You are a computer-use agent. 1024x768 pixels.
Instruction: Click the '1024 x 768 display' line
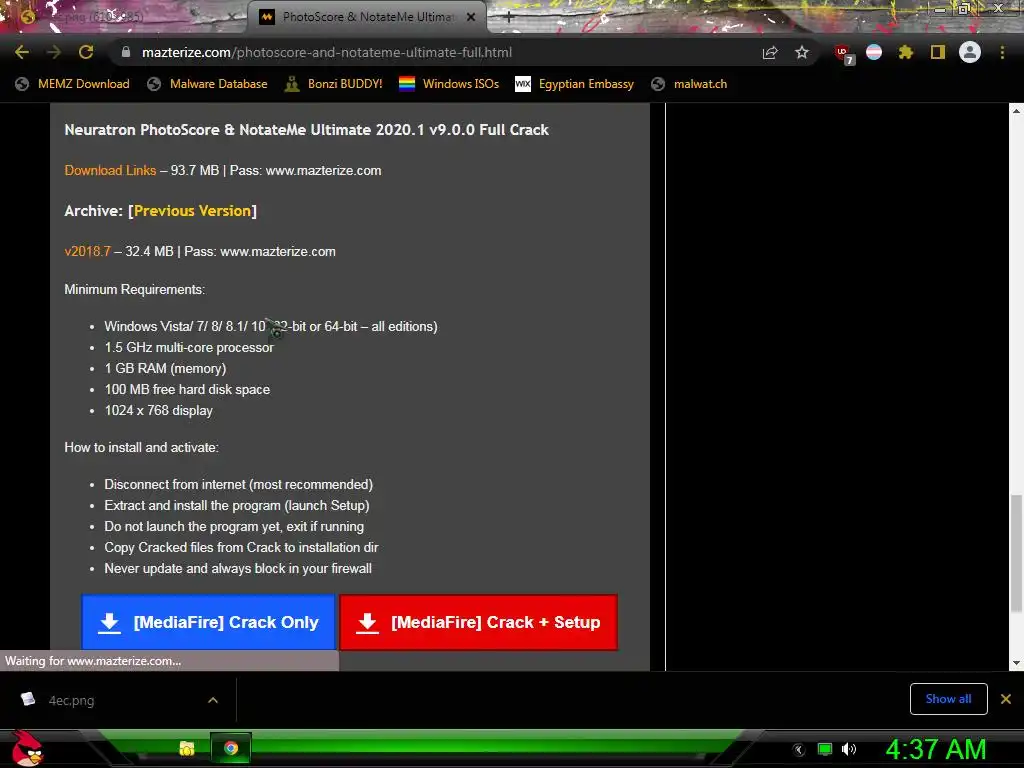(159, 411)
